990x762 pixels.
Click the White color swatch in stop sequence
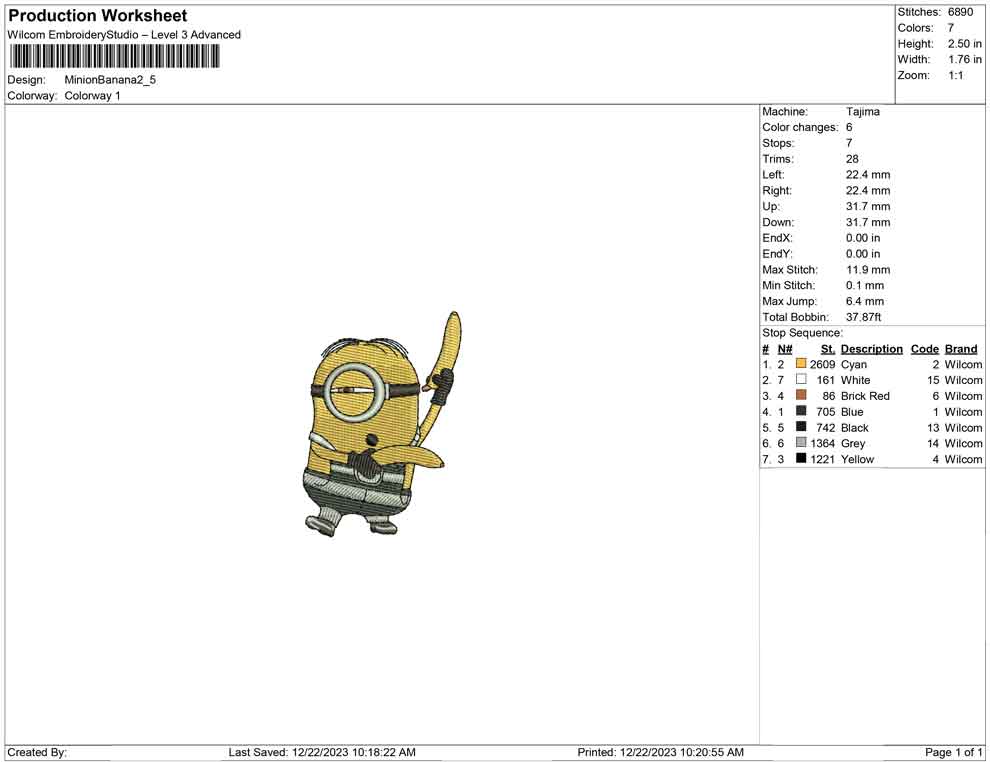pyautogui.click(x=801, y=379)
